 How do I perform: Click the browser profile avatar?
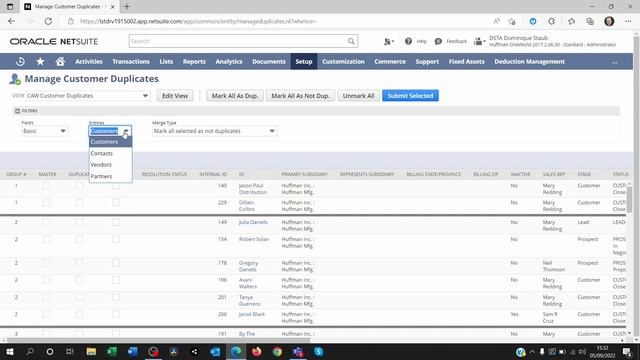point(609,21)
